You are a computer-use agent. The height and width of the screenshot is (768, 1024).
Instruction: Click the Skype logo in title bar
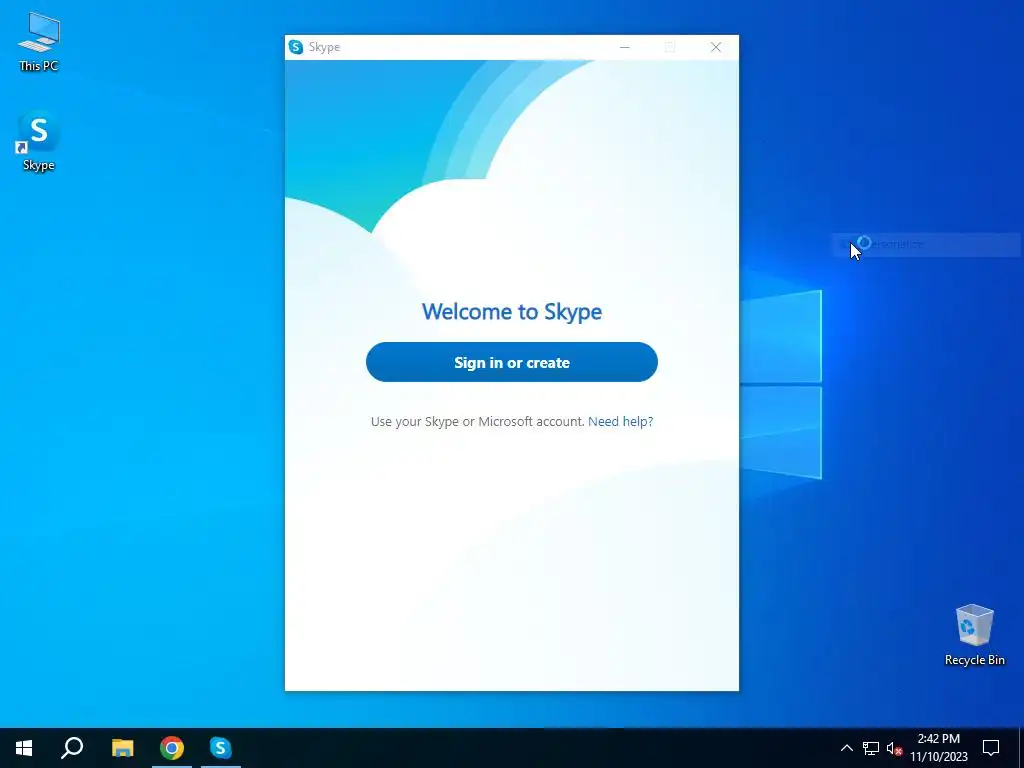(x=296, y=47)
